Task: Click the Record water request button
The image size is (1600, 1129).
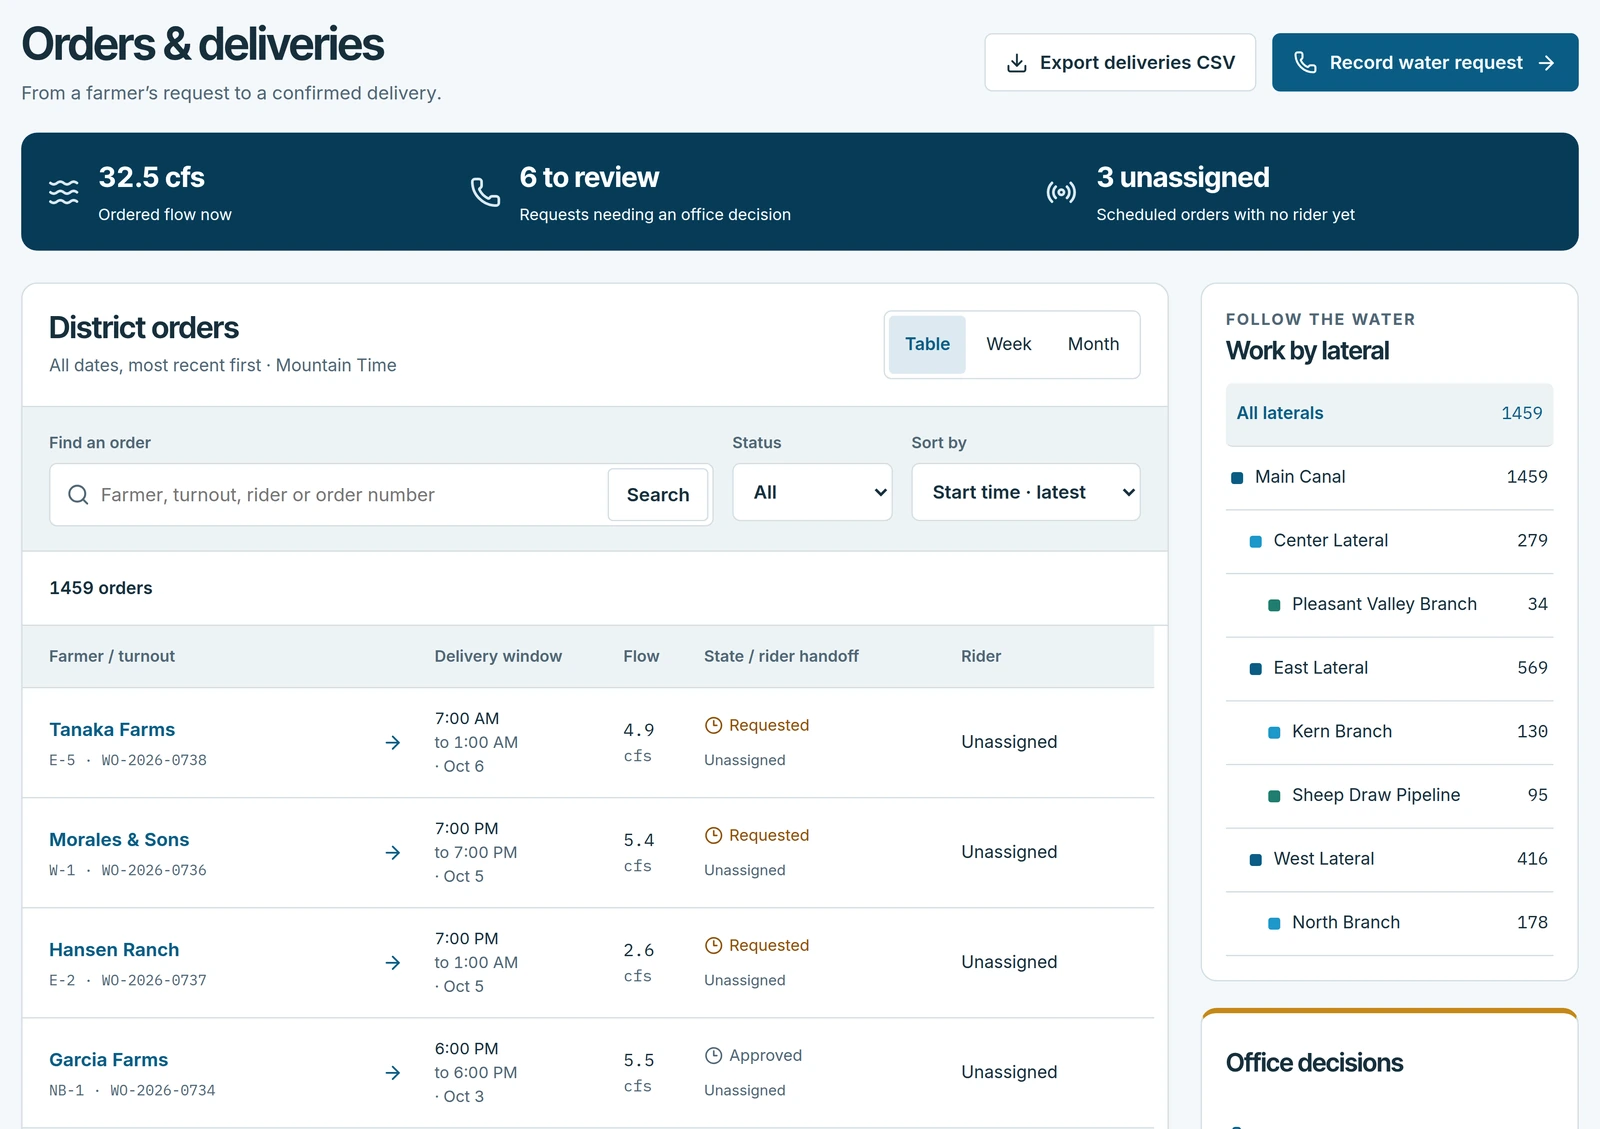Action: (x=1425, y=63)
